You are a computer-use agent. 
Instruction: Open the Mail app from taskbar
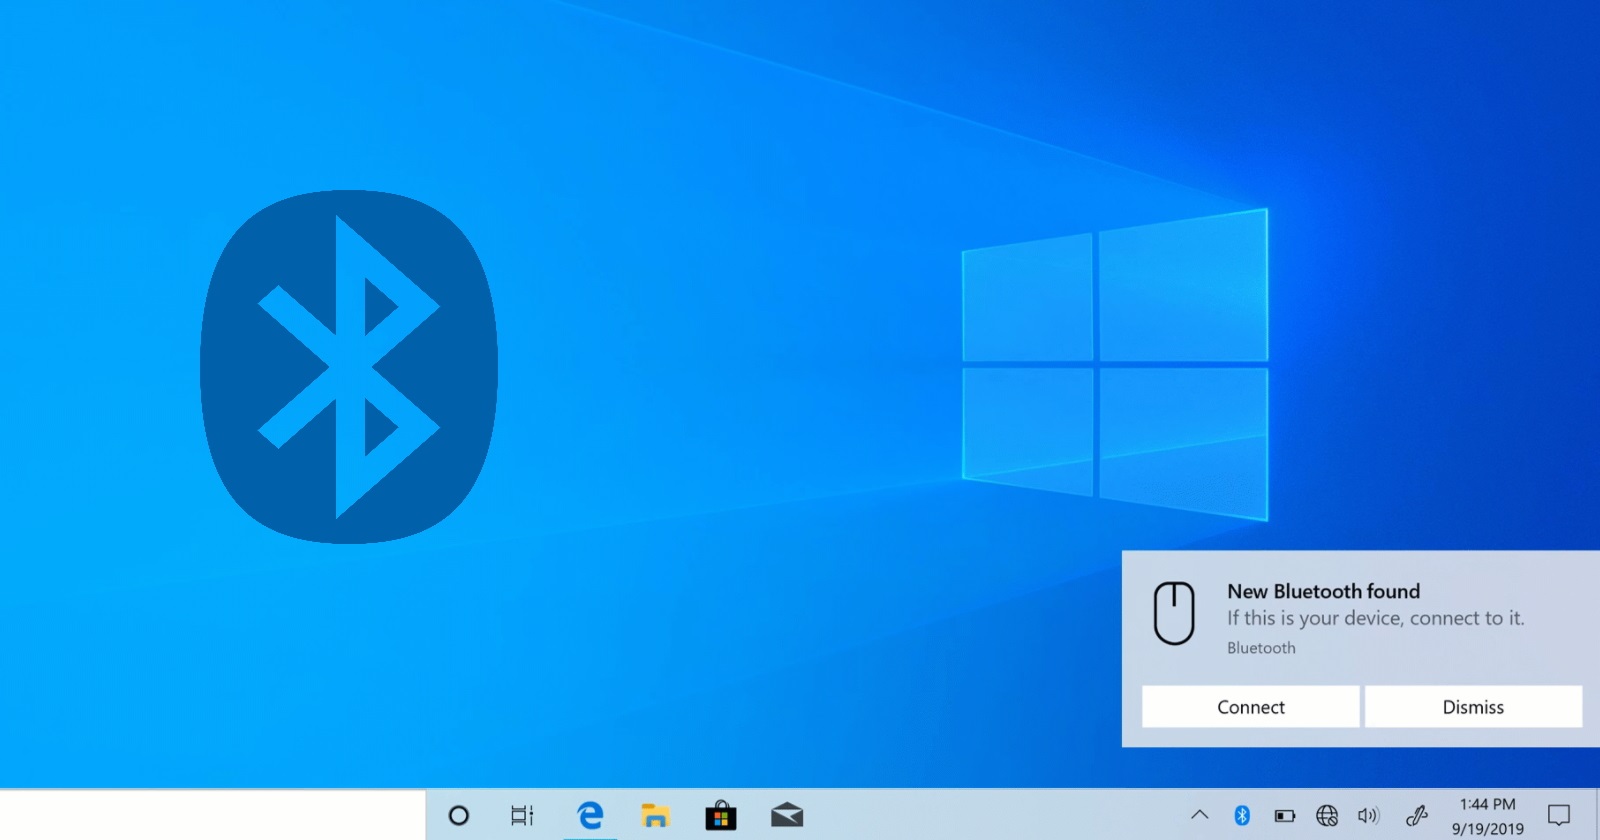click(787, 816)
